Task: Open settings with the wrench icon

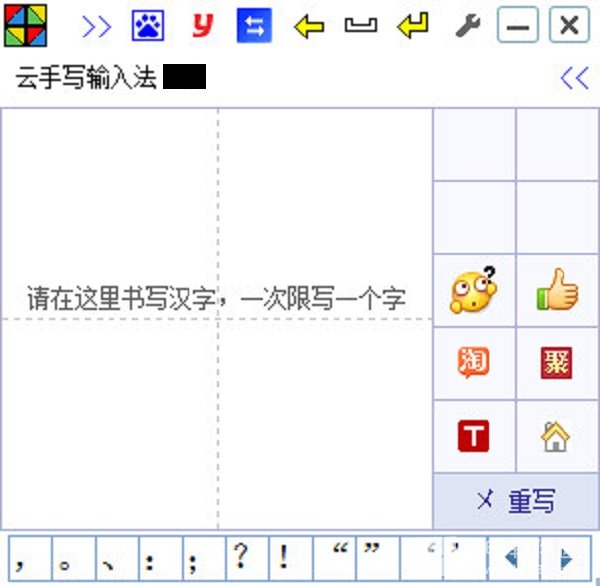Action: (468, 26)
